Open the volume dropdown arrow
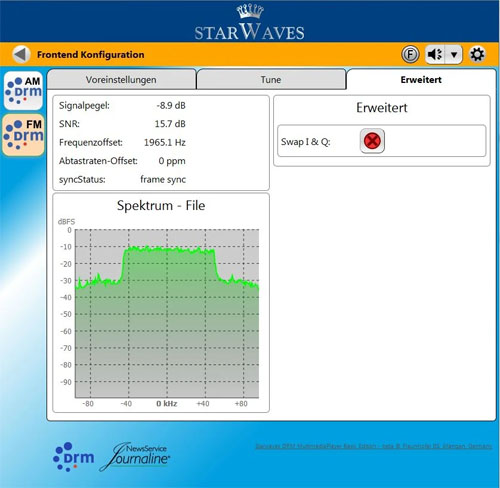Viewport: 500px width, 488px height. pyautogui.click(x=454, y=54)
